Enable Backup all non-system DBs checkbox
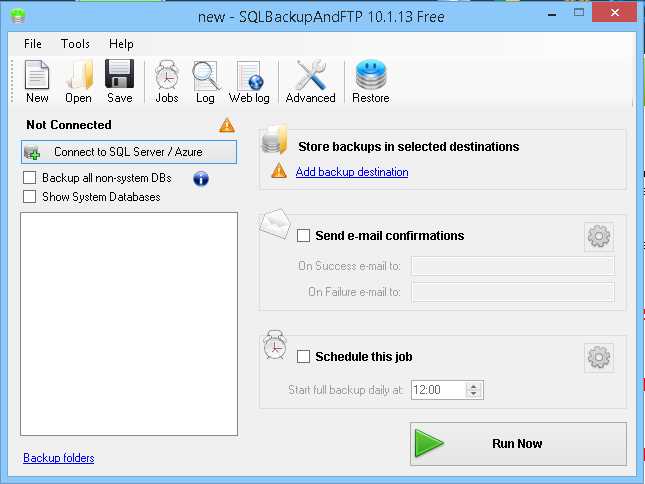The width and height of the screenshot is (645, 484). pos(30,178)
